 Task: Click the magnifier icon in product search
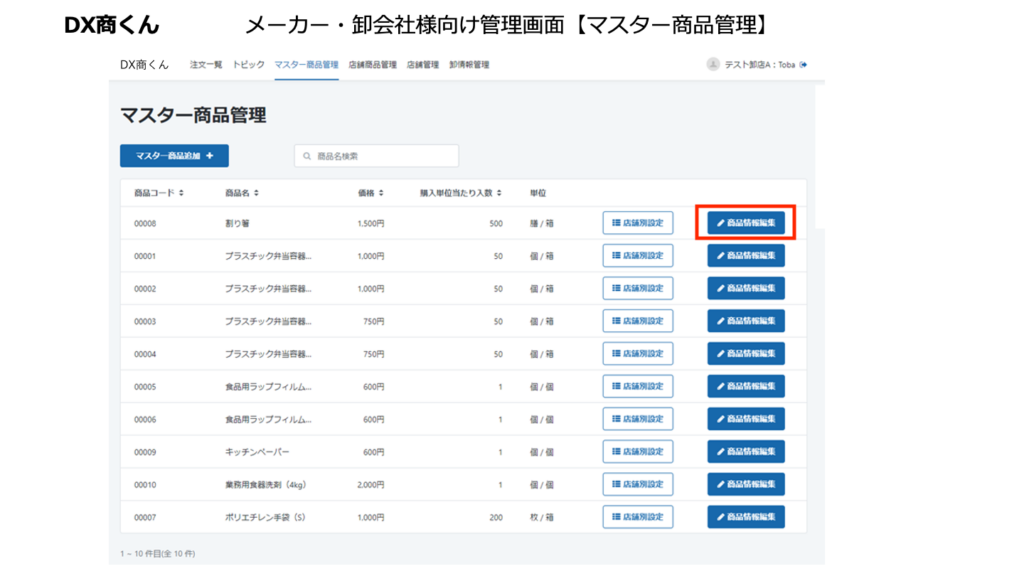click(307, 156)
